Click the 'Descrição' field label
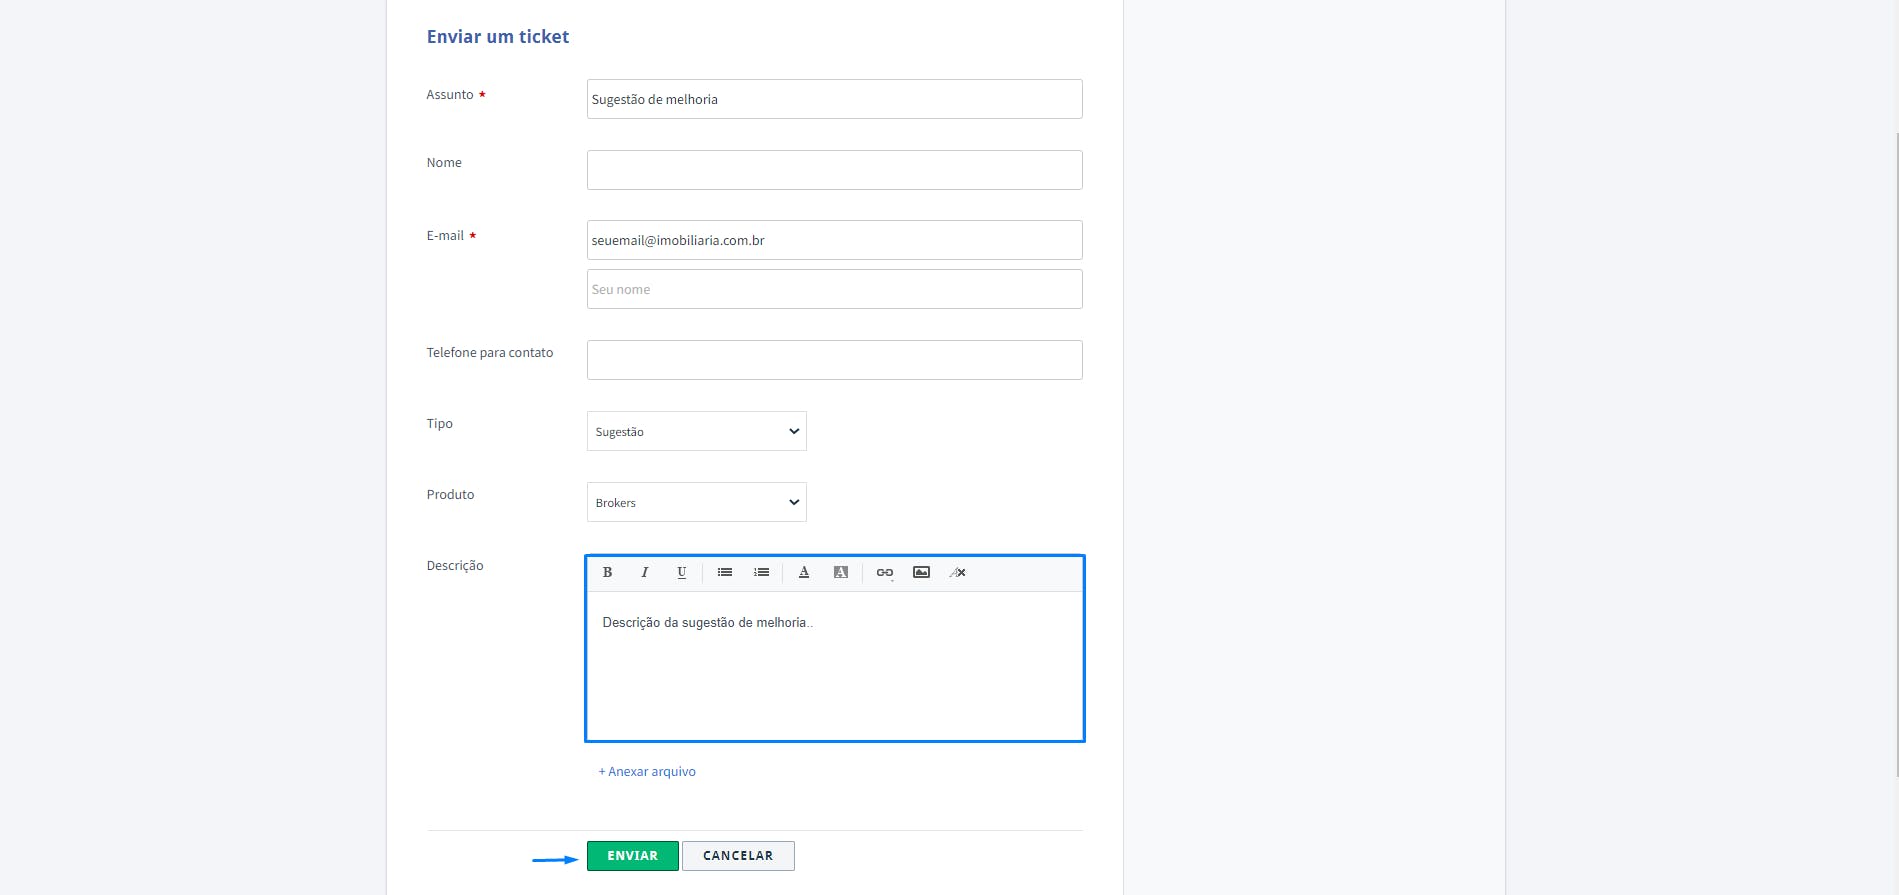1899x895 pixels. (x=455, y=566)
